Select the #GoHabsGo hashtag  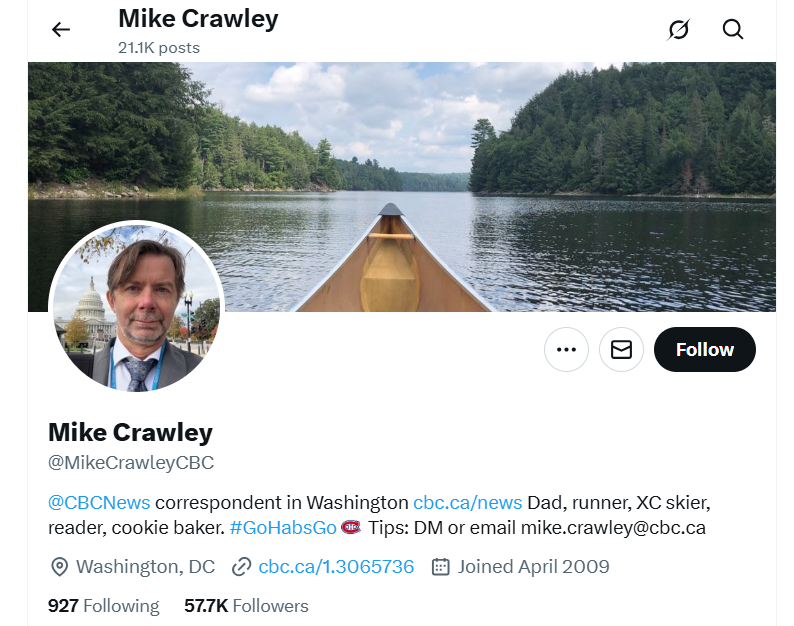[283, 528]
